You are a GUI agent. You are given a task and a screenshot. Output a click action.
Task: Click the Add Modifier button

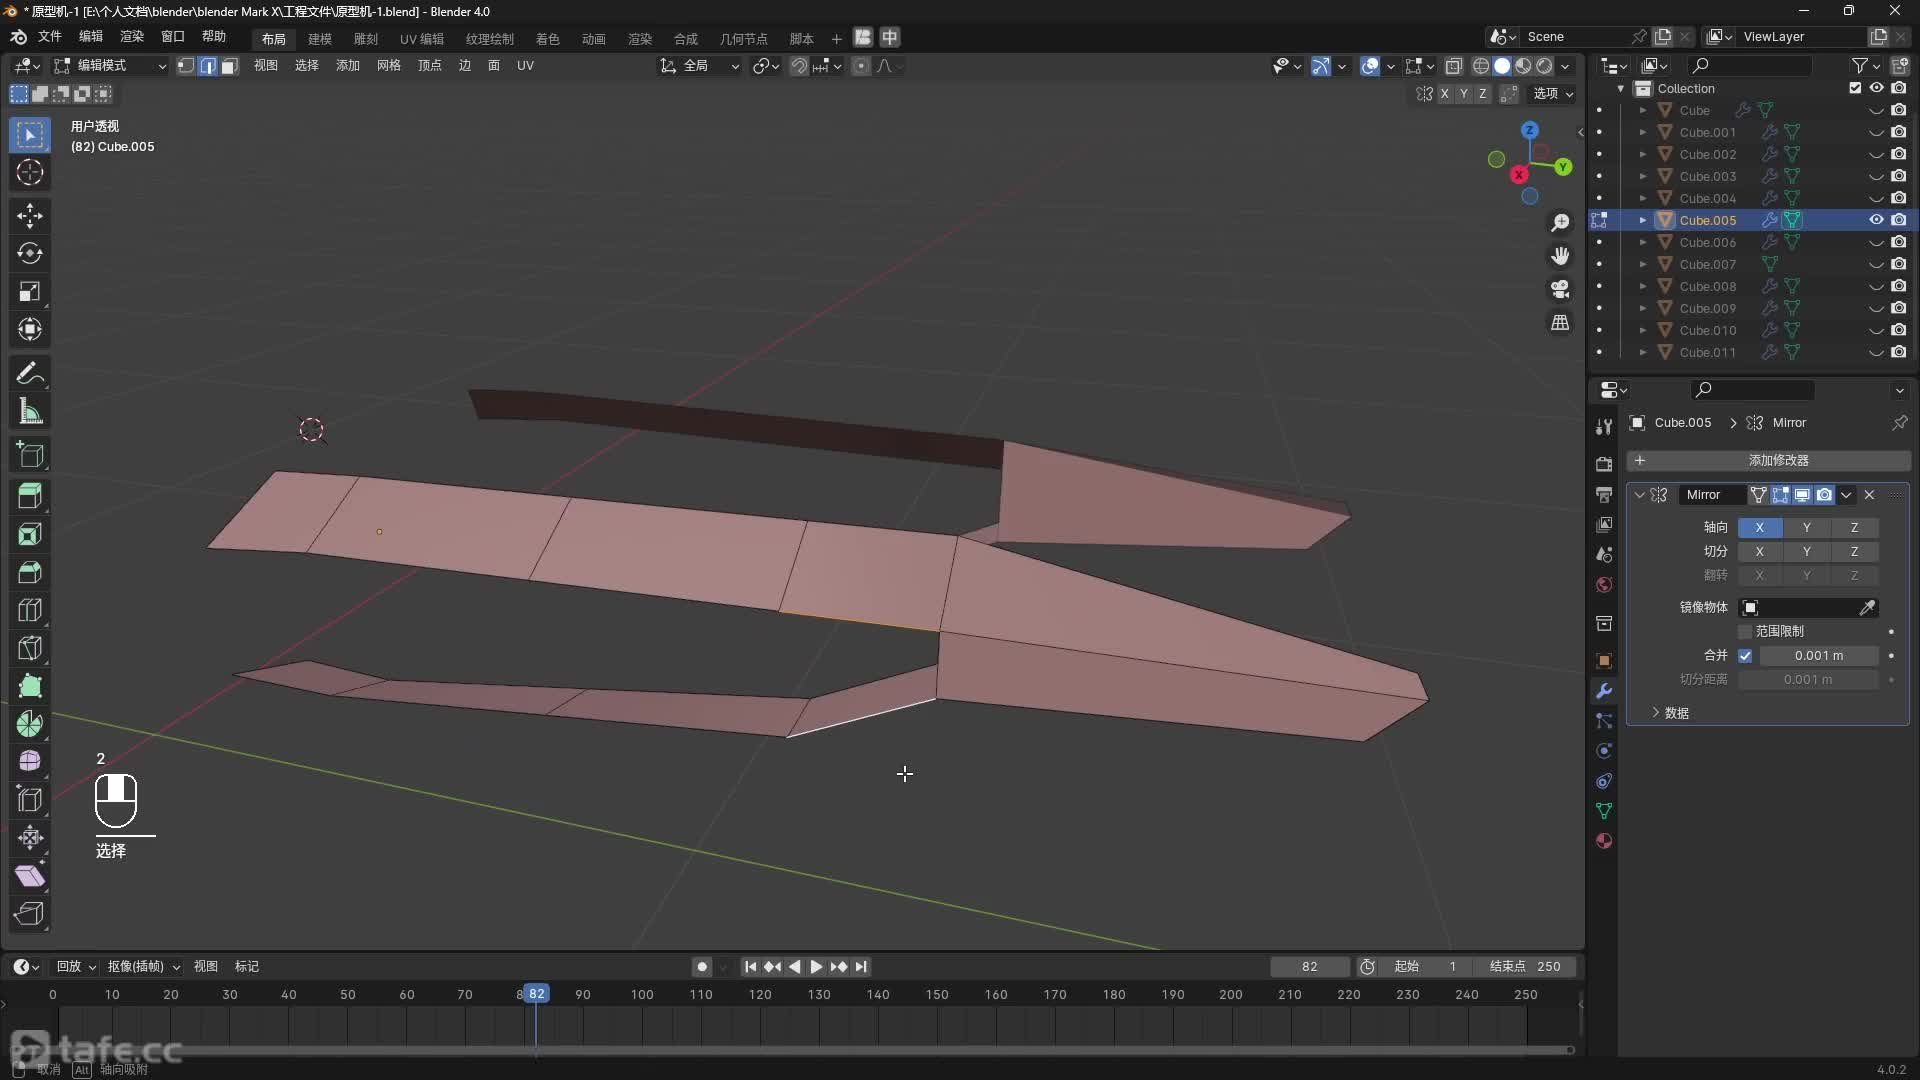(x=1768, y=461)
